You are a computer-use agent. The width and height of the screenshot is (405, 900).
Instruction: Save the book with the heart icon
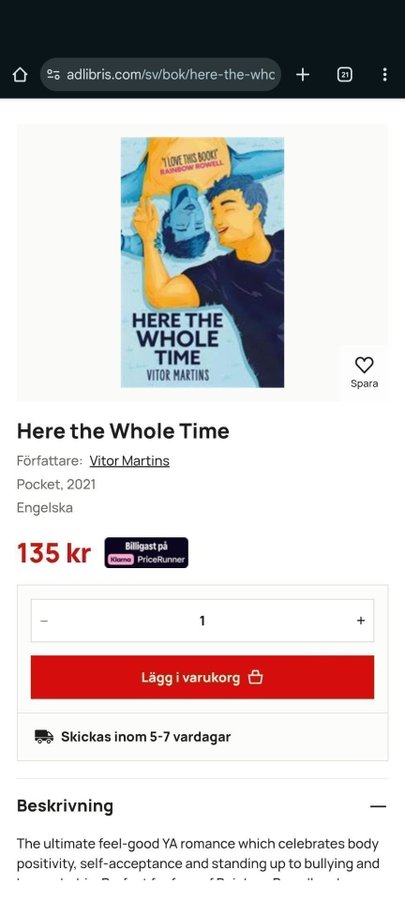click(364, 372)
